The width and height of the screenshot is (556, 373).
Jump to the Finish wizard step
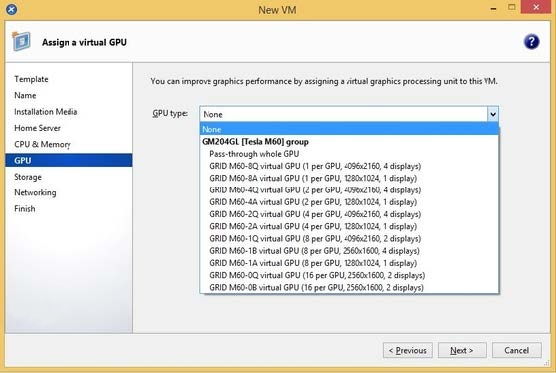pyautogui.click(x=24, y=208)
